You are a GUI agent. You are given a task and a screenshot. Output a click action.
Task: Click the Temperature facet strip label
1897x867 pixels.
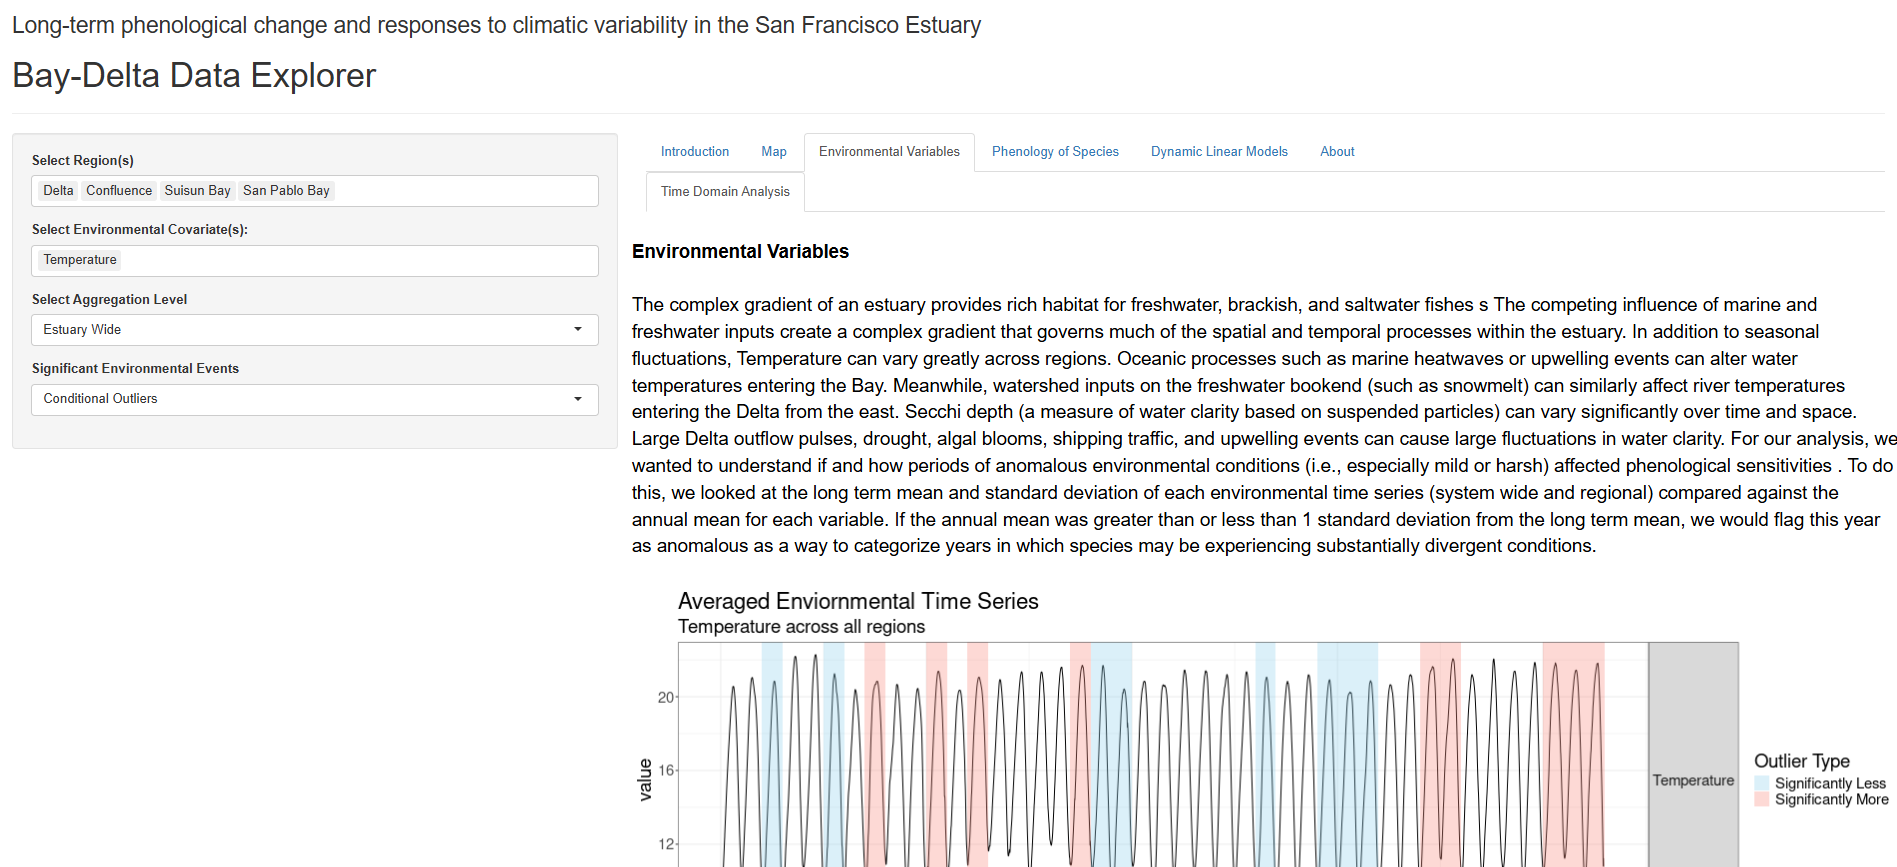(1692, 780)
